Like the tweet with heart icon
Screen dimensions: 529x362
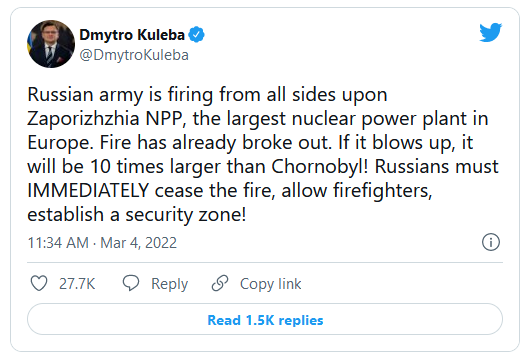point(39,283)
